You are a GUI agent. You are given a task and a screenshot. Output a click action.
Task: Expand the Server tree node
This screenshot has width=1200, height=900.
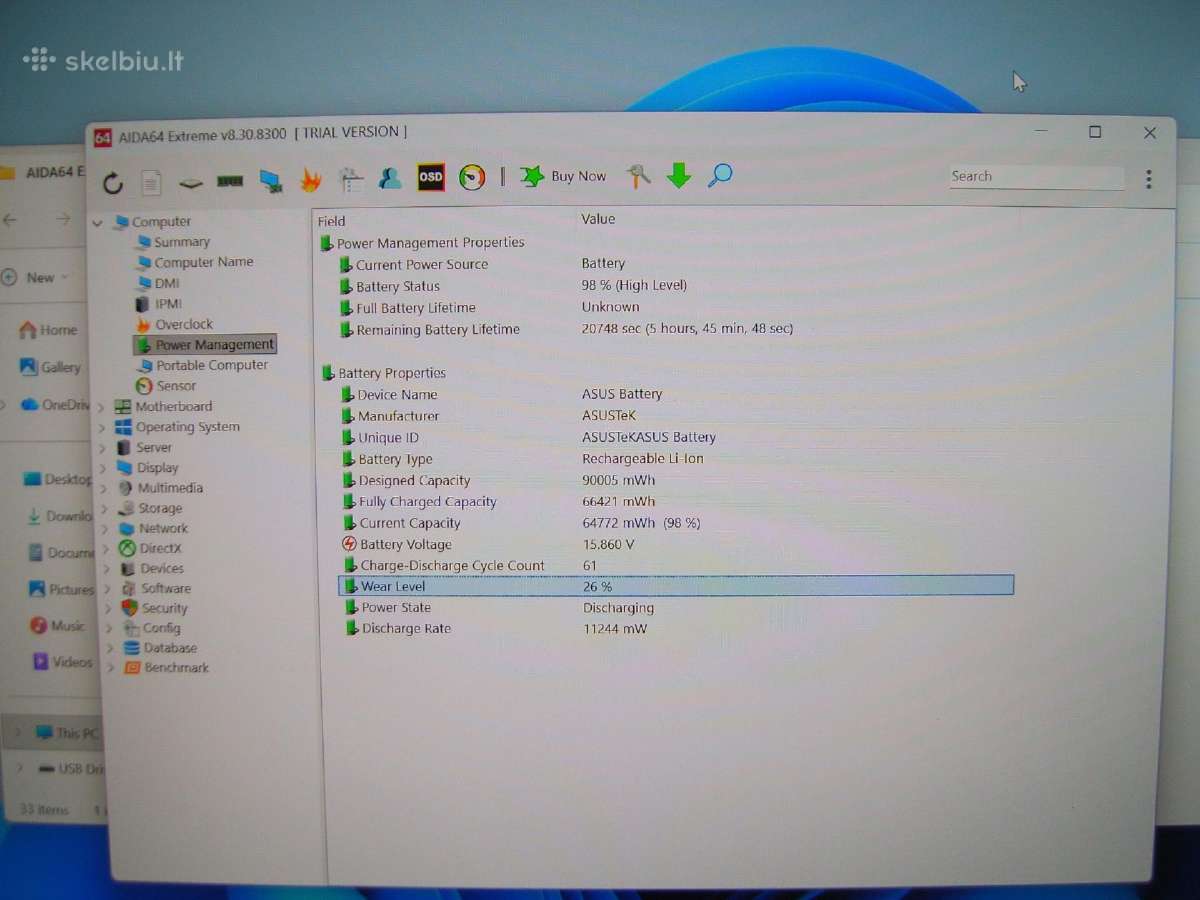102,448
